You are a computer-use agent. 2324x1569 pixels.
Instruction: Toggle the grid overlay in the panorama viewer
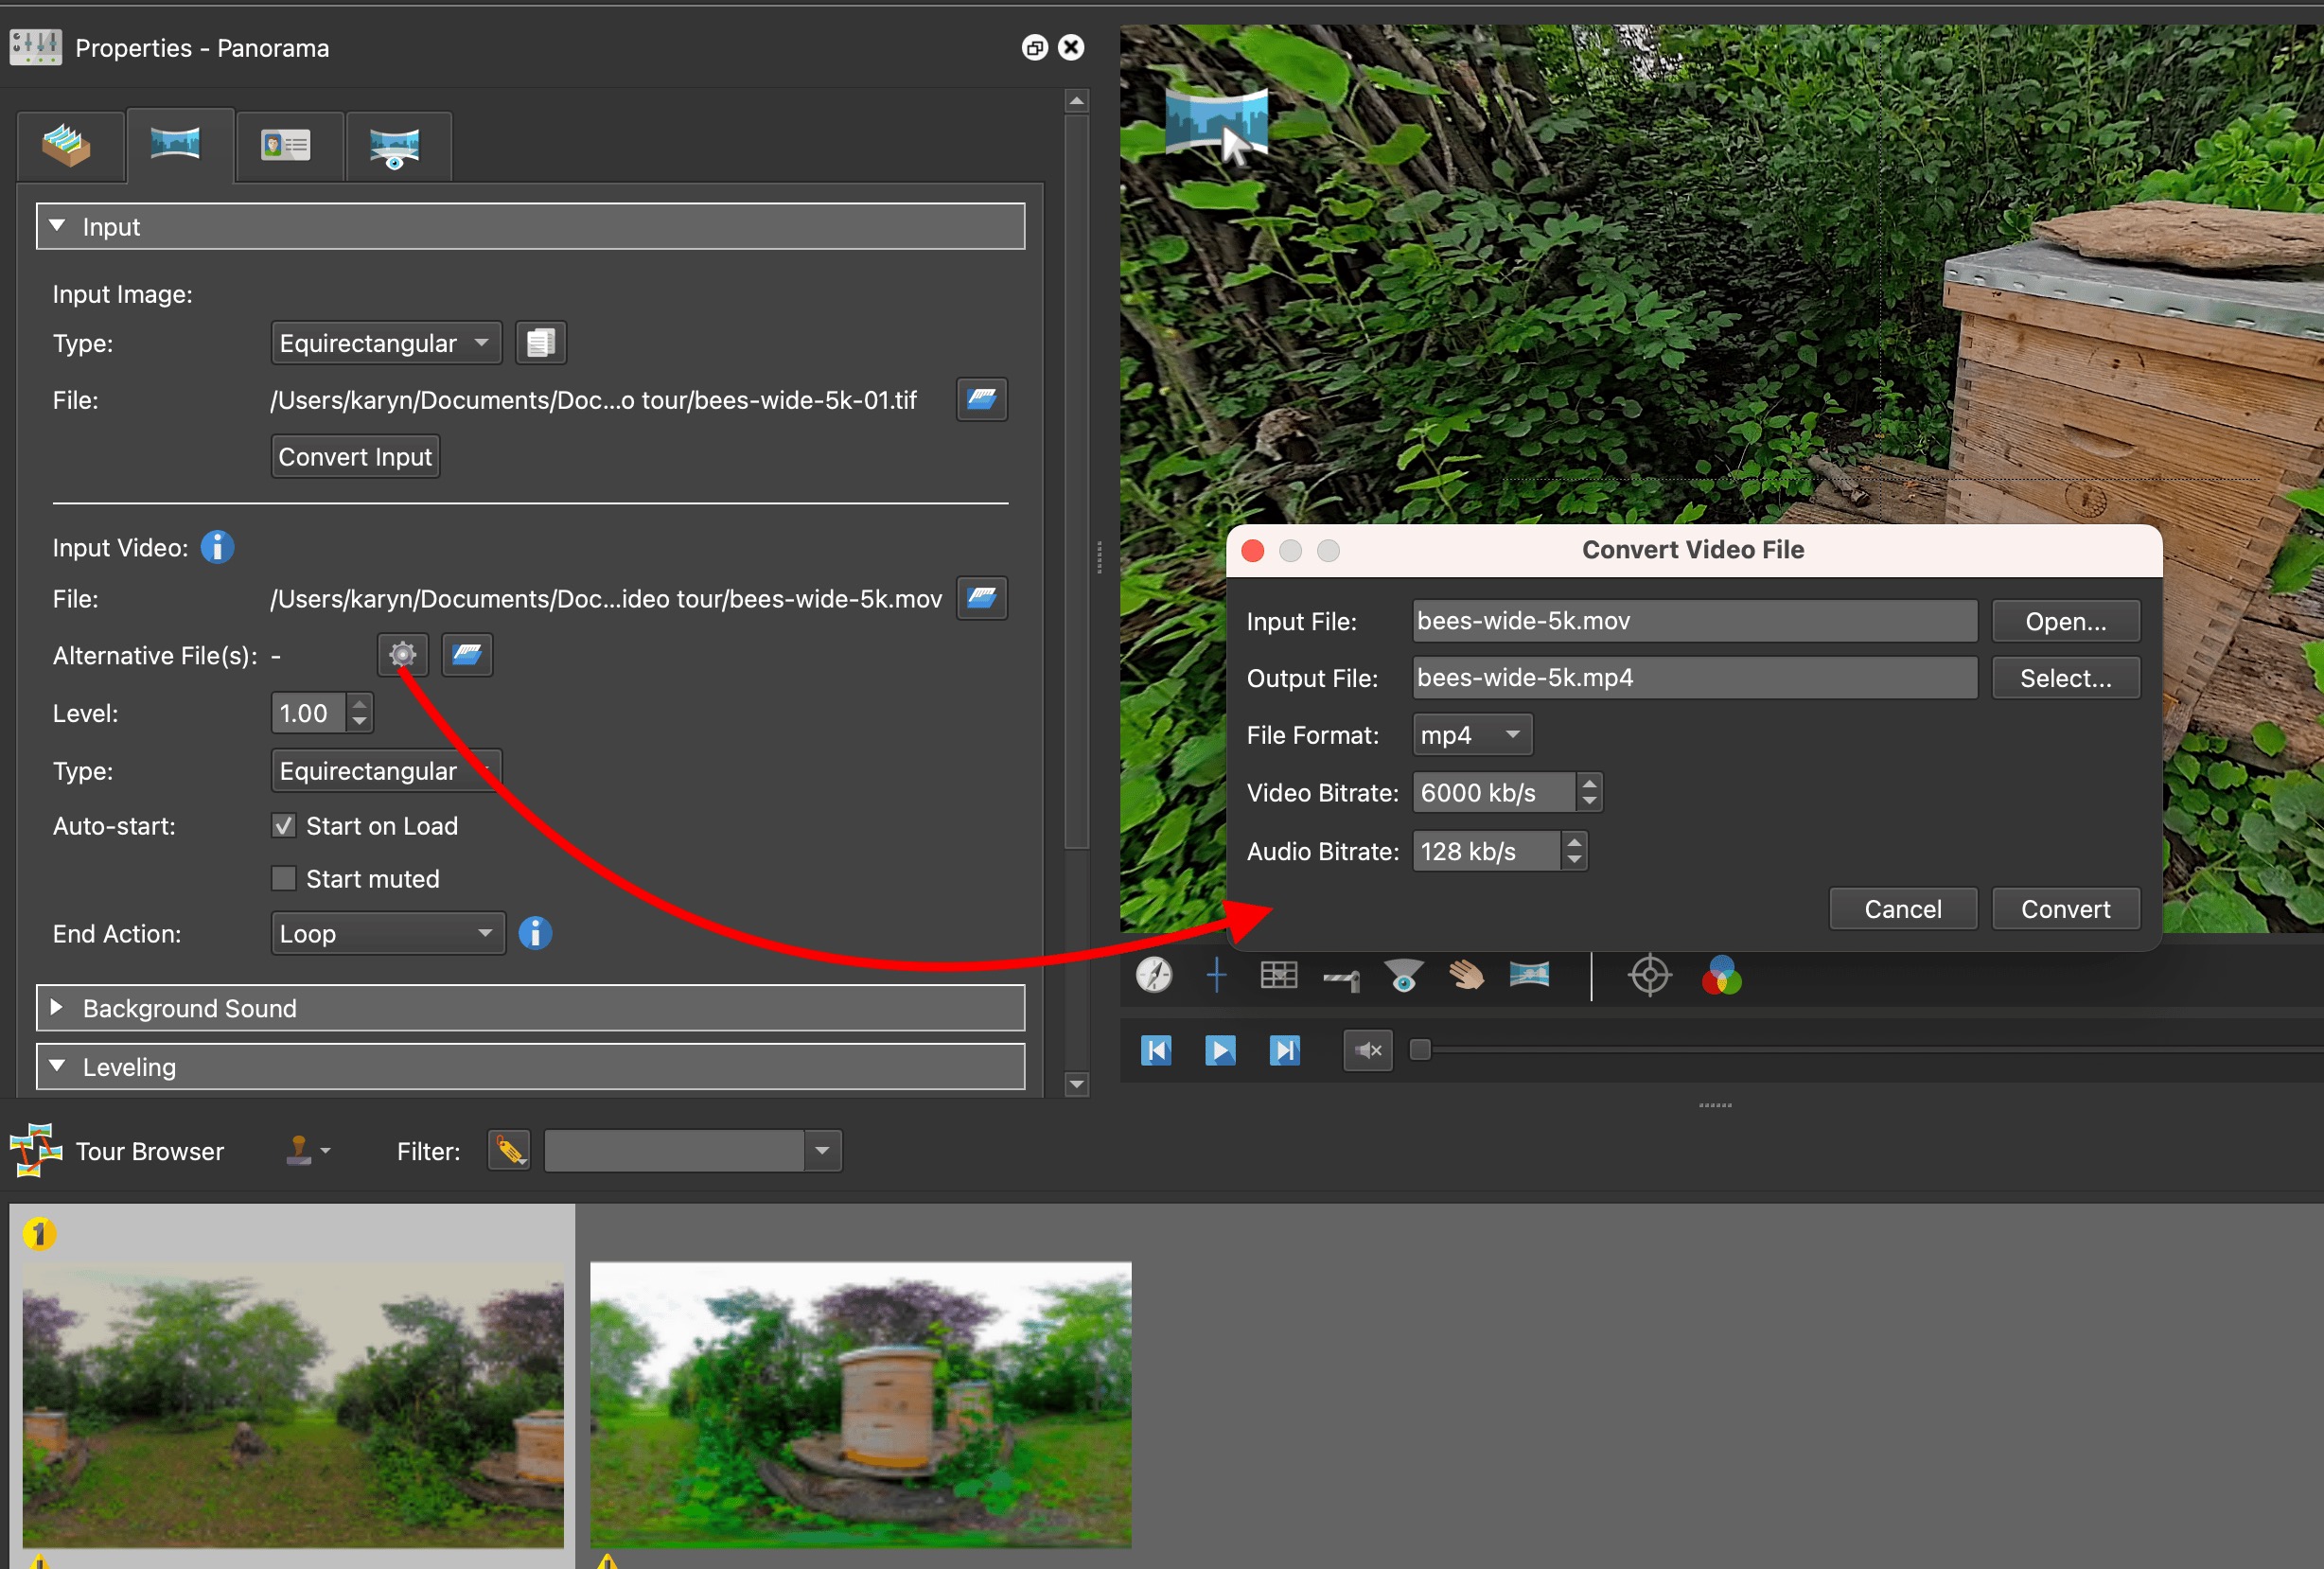click(x=1279, y=976)
